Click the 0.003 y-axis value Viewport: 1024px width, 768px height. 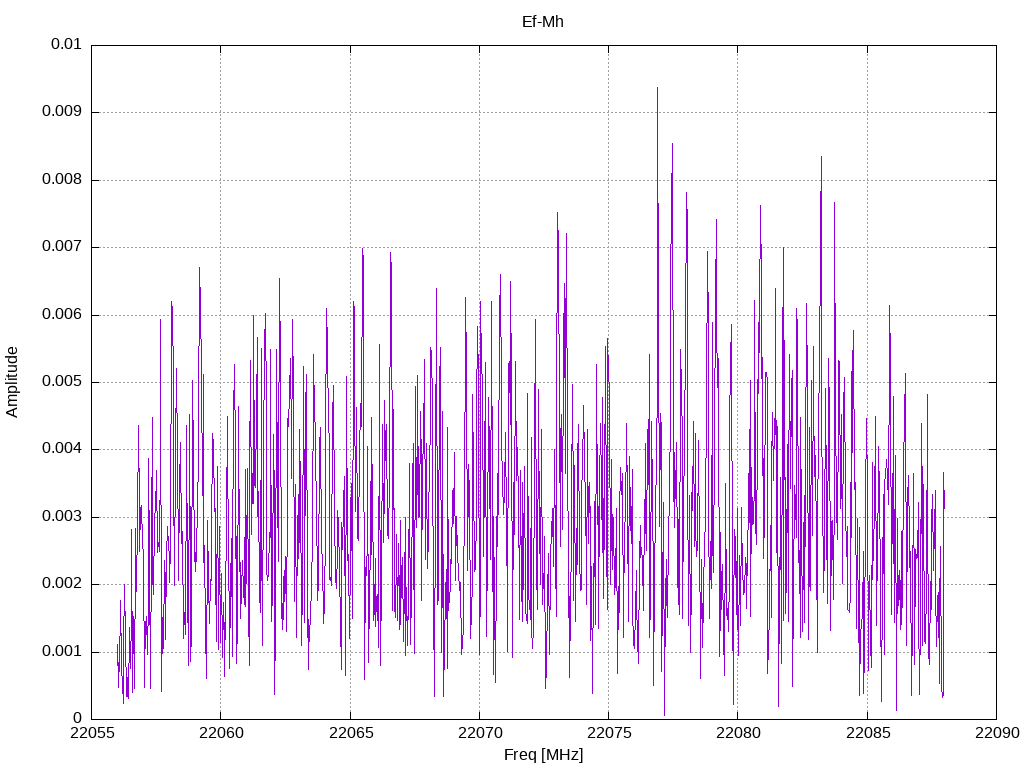62,517
